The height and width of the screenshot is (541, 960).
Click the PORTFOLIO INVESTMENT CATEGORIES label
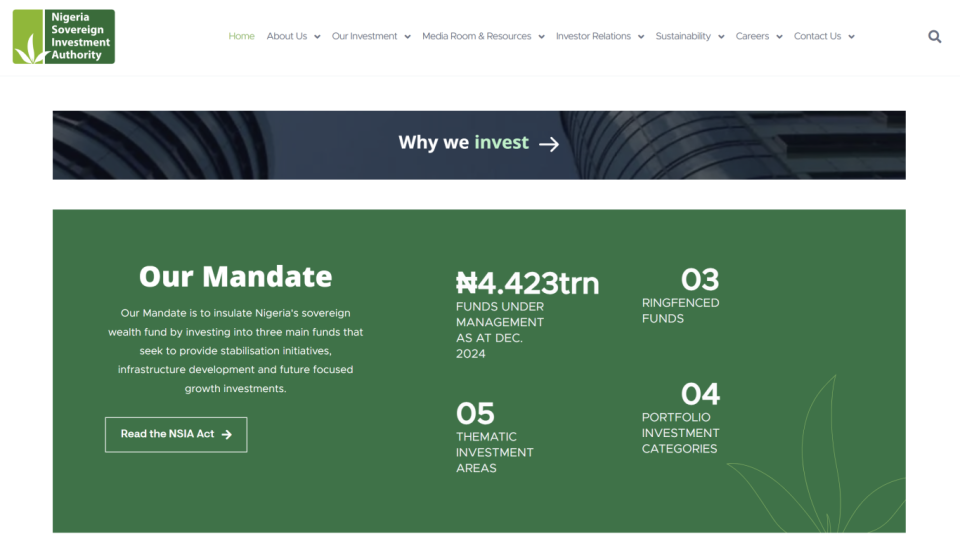680,433
